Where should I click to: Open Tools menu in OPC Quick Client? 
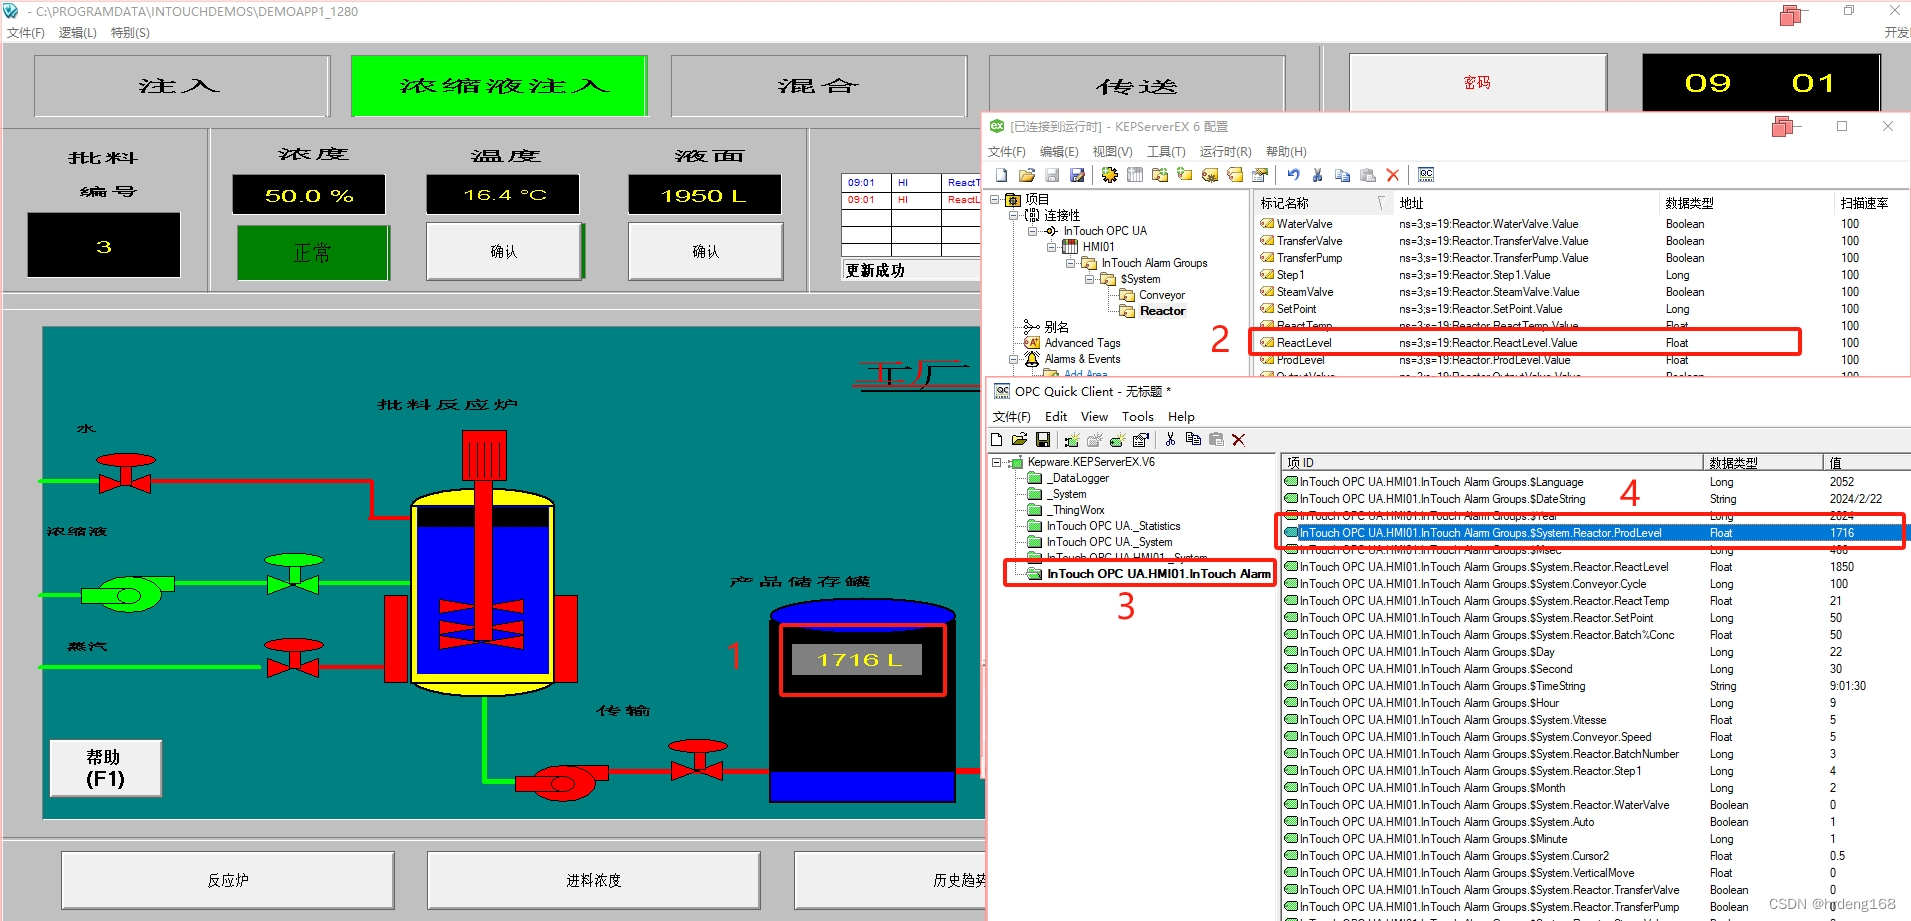(x=1137, y=417)
